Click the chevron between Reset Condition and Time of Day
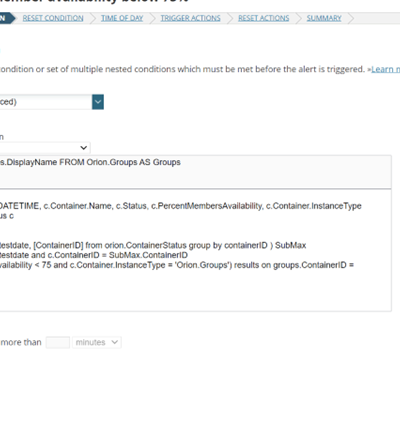This screenshot has width=400, height=434. tap(93, 18)
